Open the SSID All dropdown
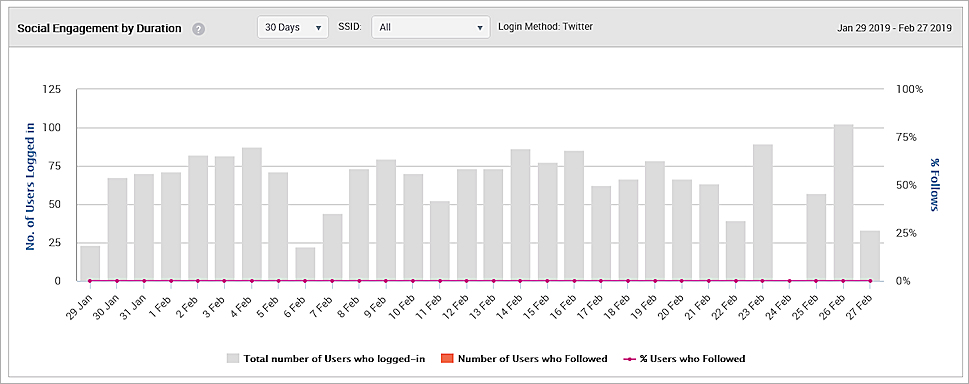The width and height of the screenshot is (969, 384). tap(431, 28)
